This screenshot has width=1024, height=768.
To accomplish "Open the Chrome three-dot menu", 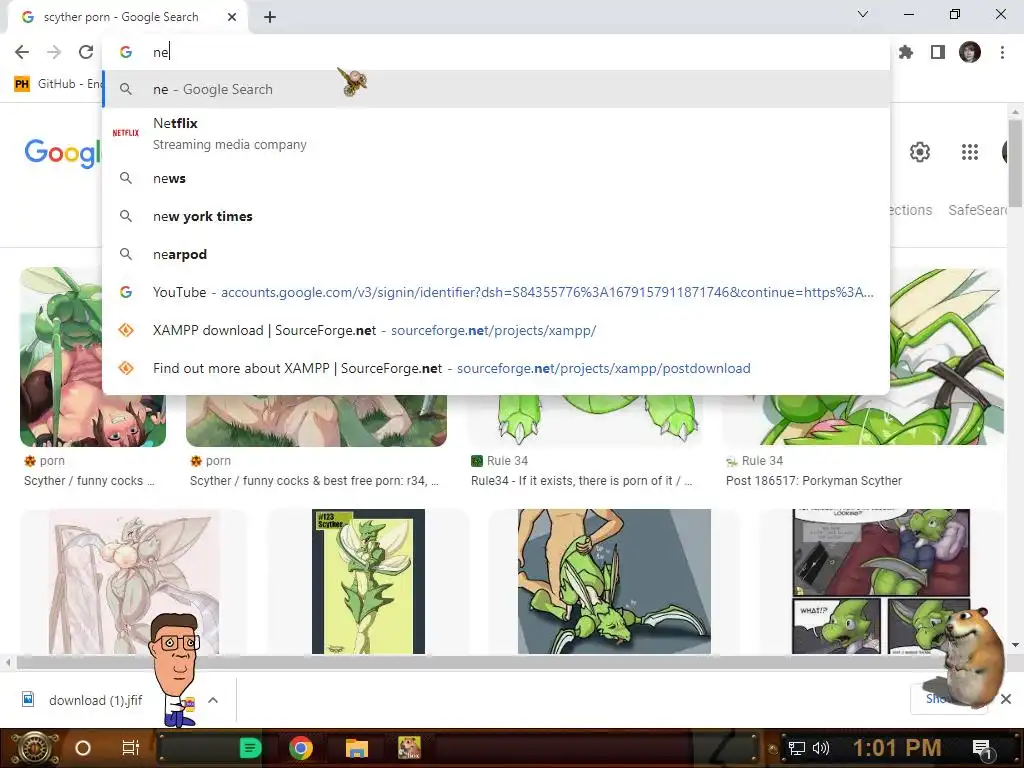I will tap(1002, 52).
